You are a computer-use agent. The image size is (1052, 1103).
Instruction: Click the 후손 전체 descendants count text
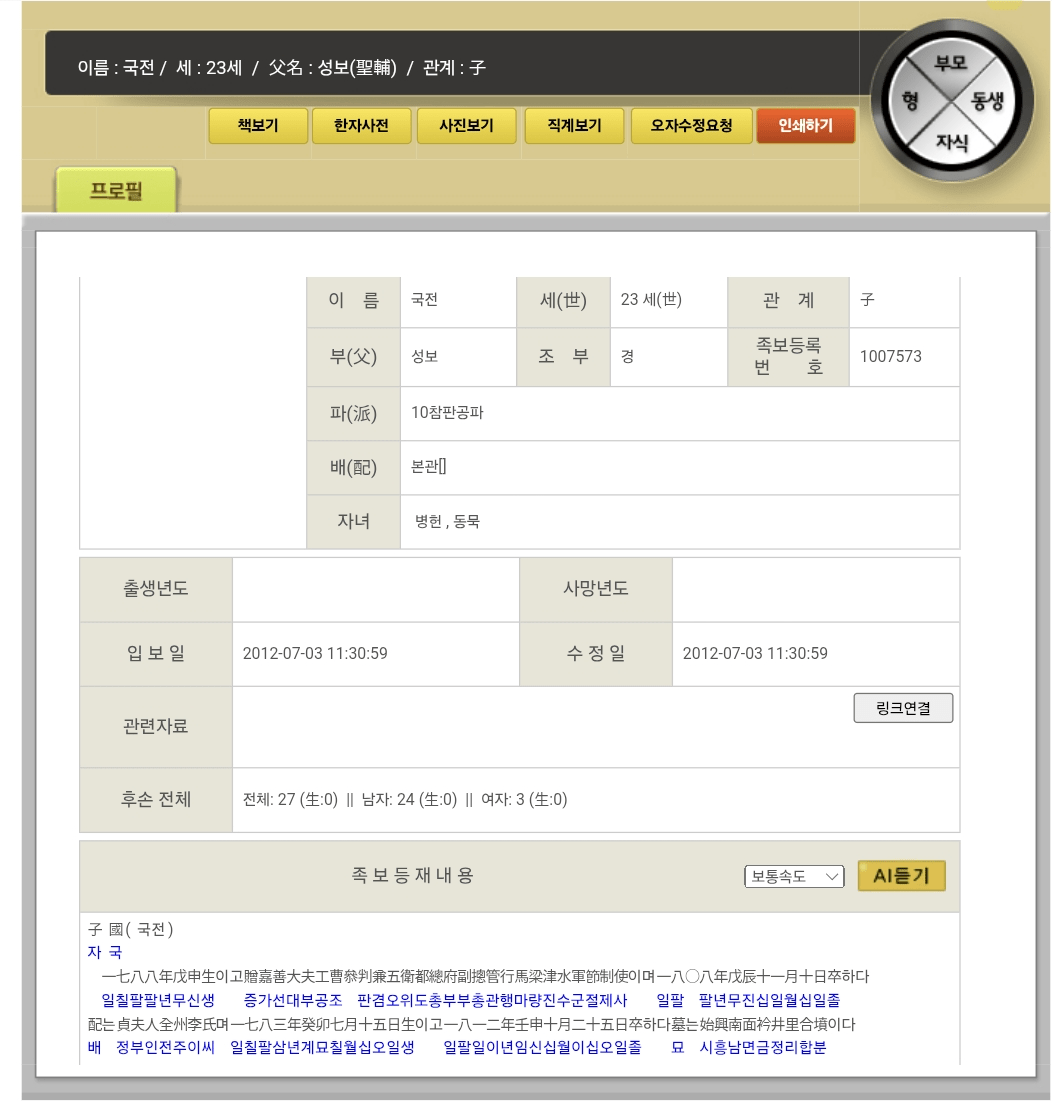(405, 800)
